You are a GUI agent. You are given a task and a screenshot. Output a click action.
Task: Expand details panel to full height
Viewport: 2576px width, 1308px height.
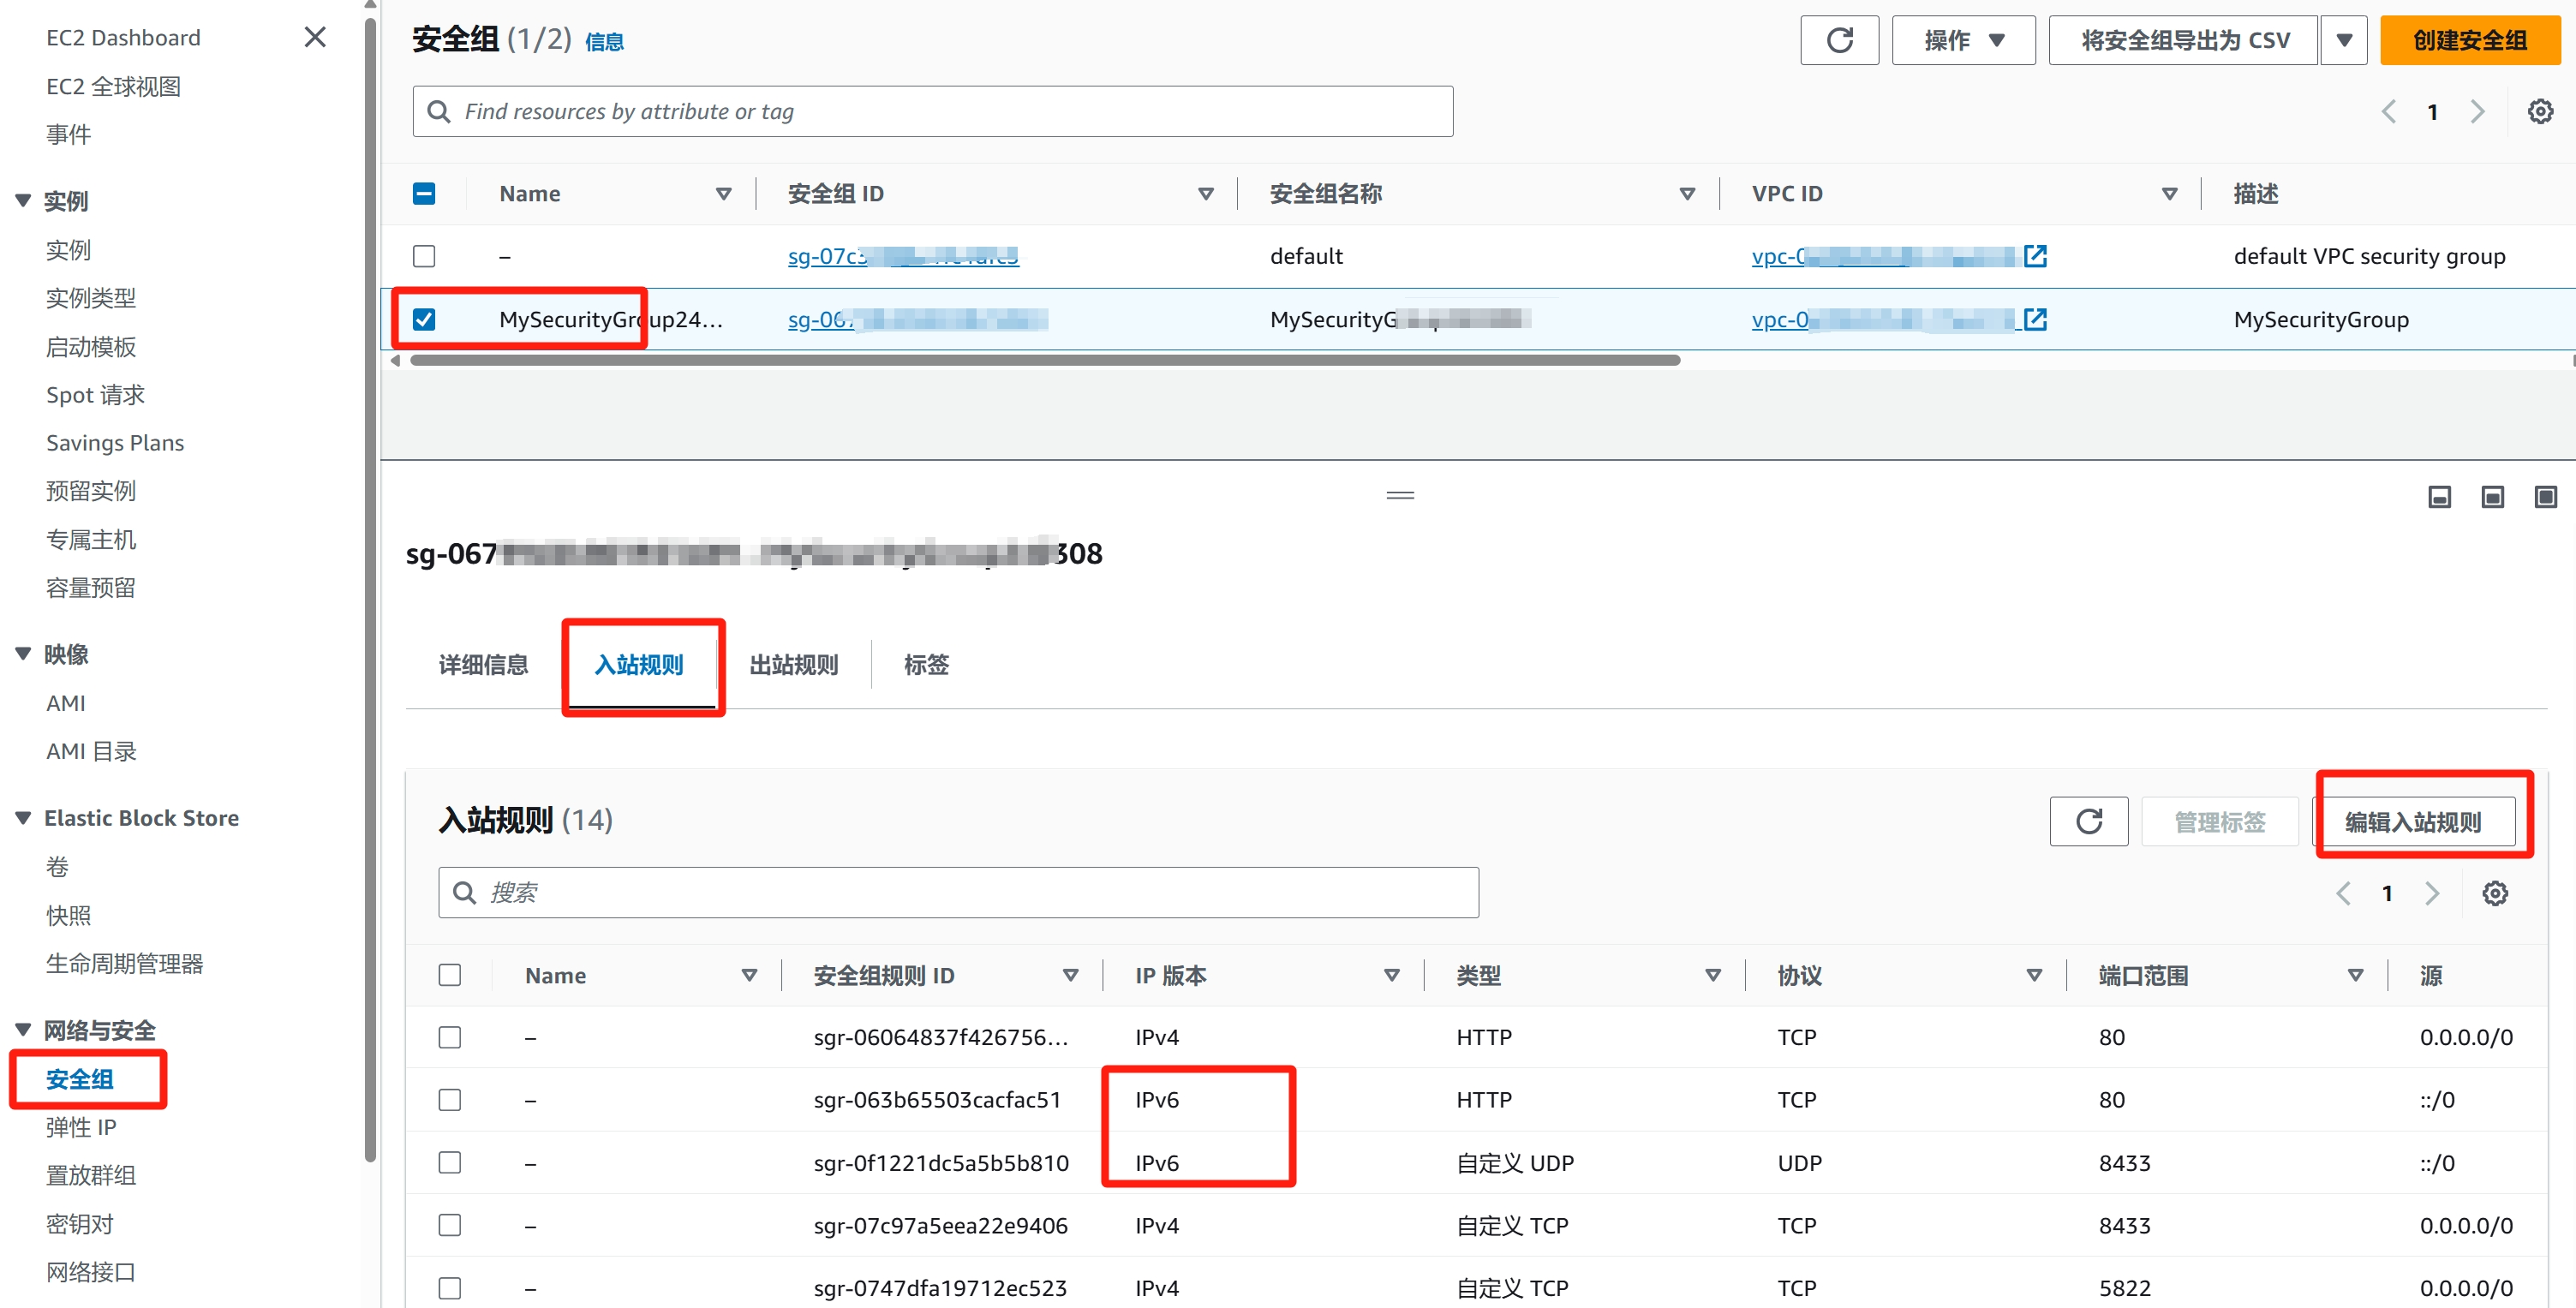pos(2545,497)
